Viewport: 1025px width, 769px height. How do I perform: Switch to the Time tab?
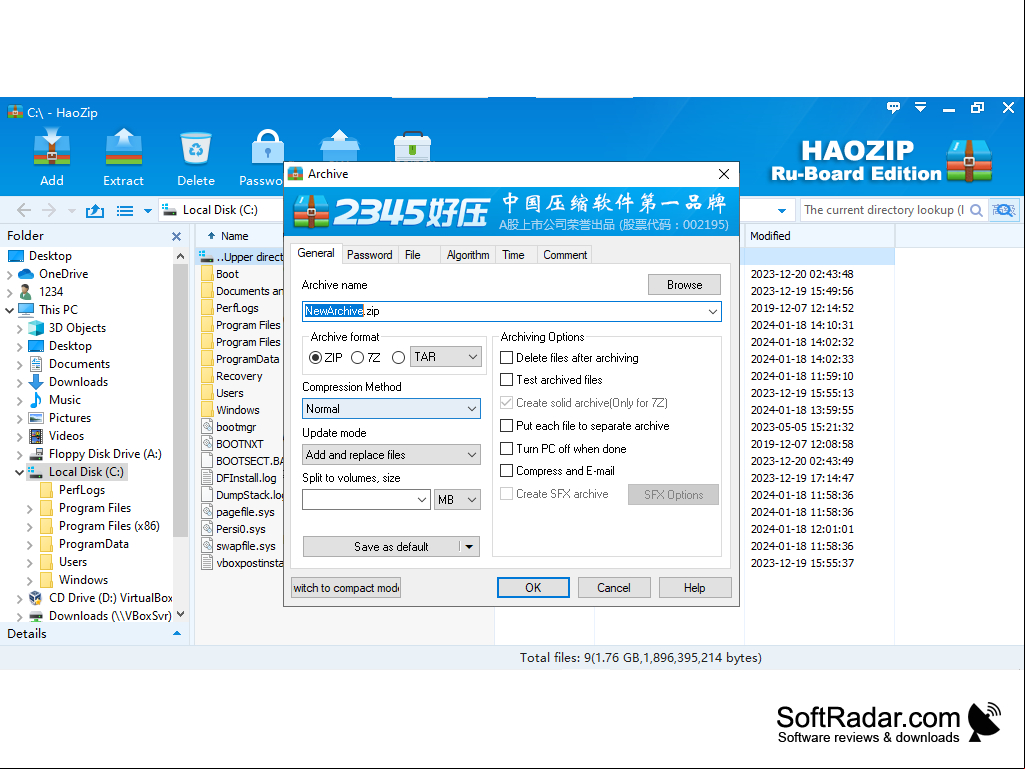(x=513, y=255)
